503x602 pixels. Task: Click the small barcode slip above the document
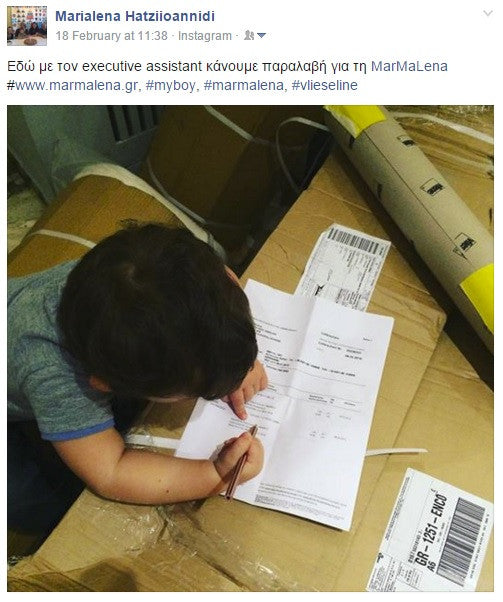coord(344,267)
